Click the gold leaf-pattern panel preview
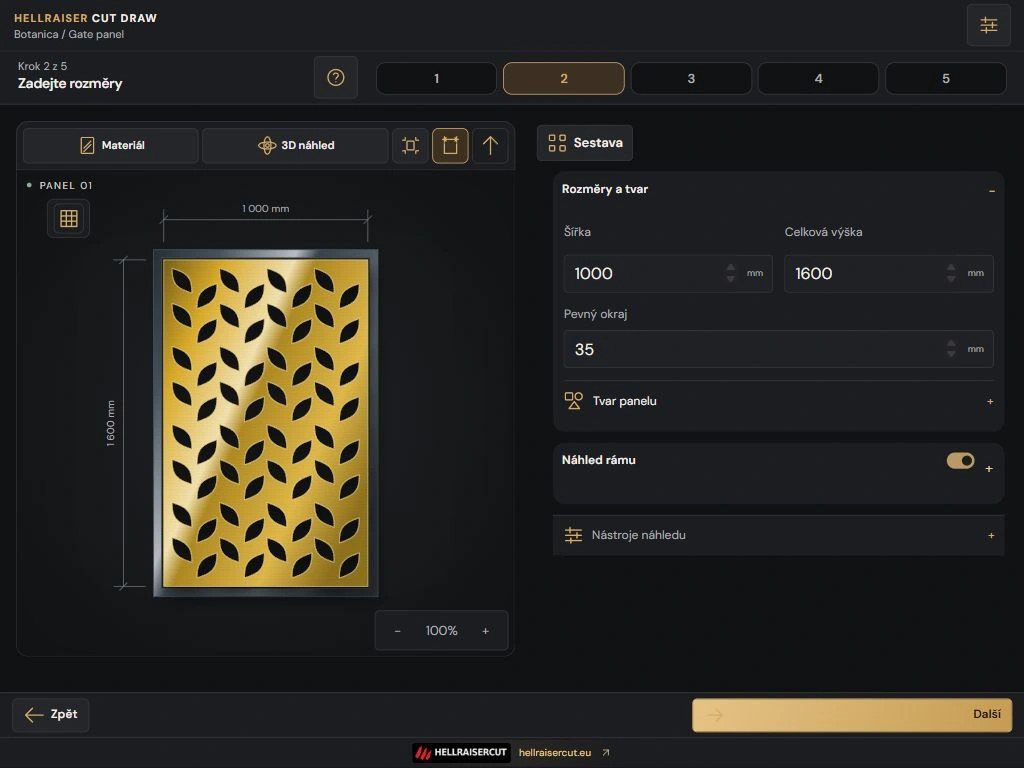Viewport: 1024px width, 768px height. (x=266, y=423)
